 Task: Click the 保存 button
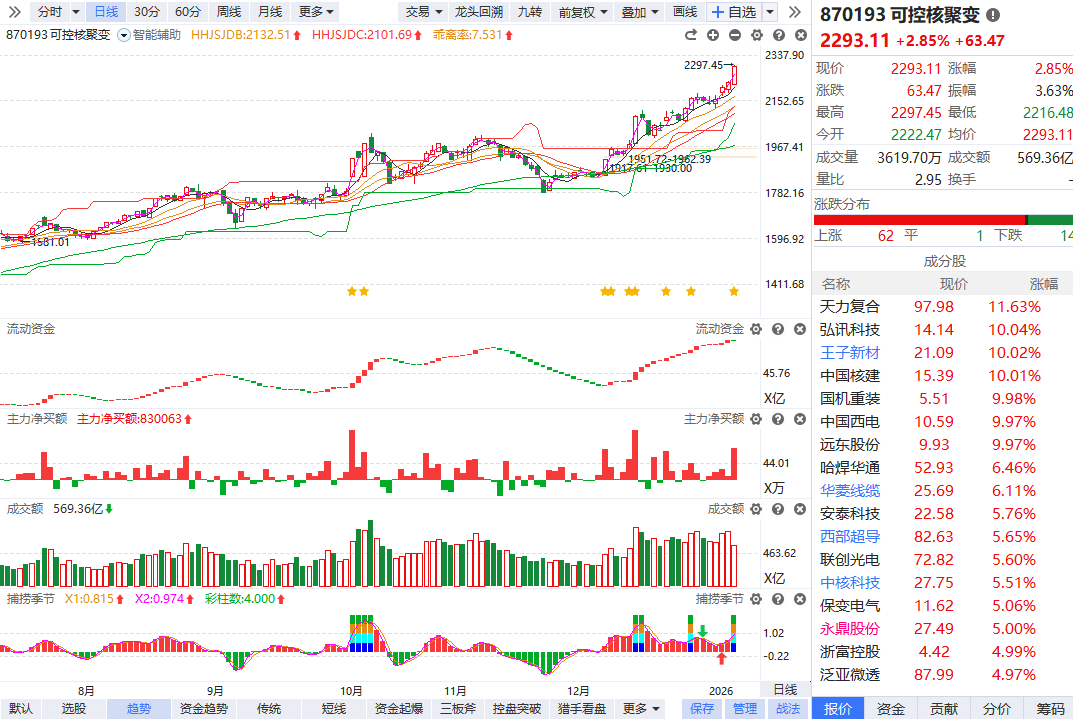point(703,708)
